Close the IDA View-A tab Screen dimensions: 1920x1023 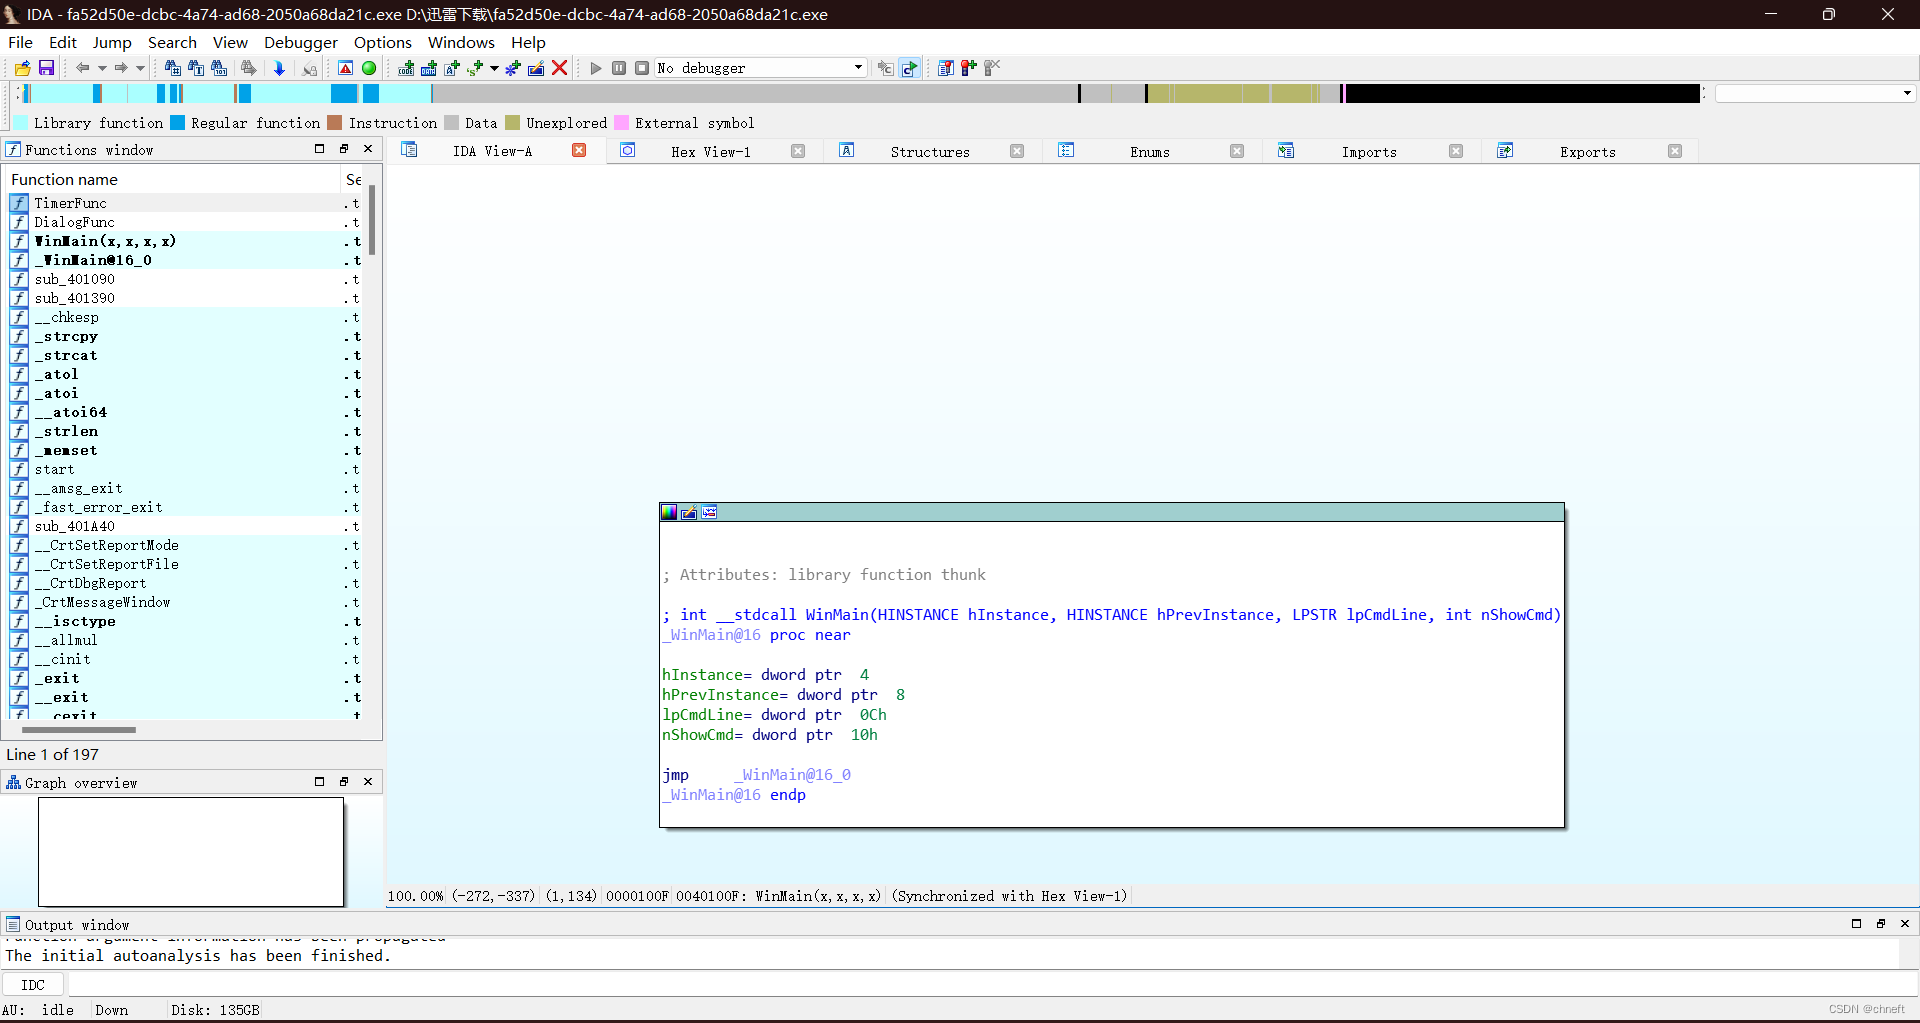[x=579, y=150]
